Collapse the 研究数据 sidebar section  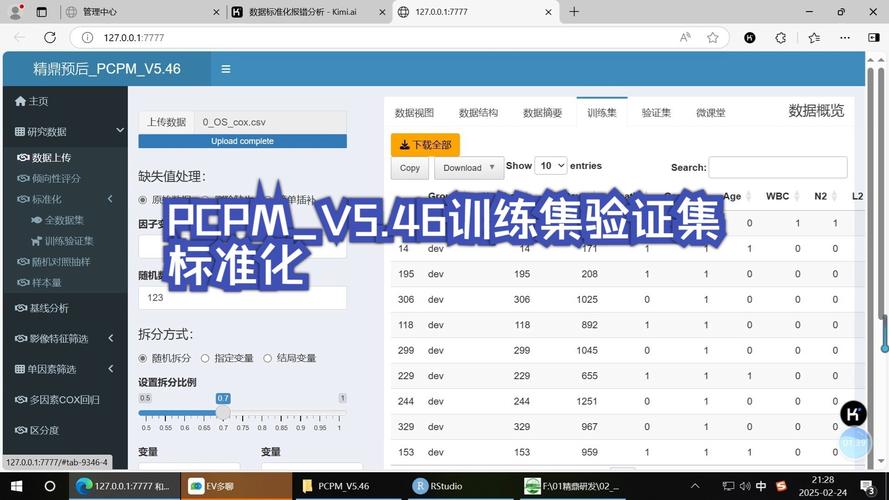[x=120, y=130]
